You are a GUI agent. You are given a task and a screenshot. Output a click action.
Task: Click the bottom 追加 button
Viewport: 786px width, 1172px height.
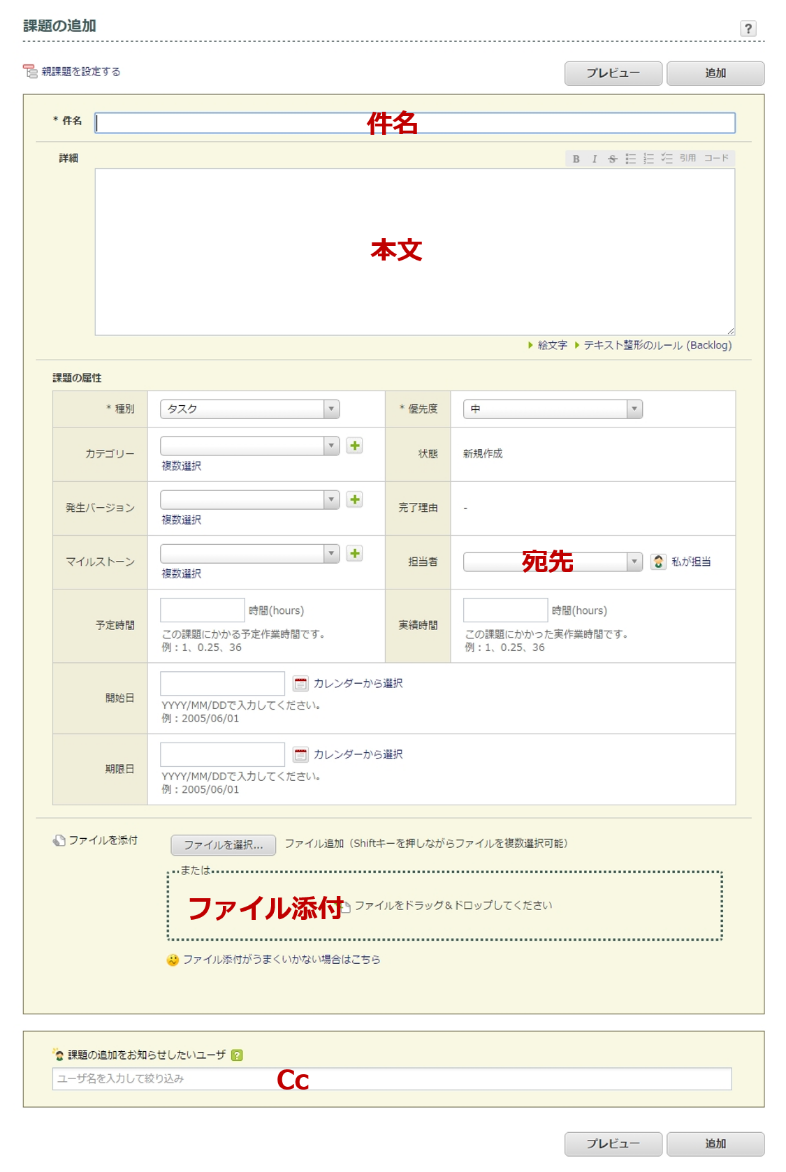[715, 1144]
